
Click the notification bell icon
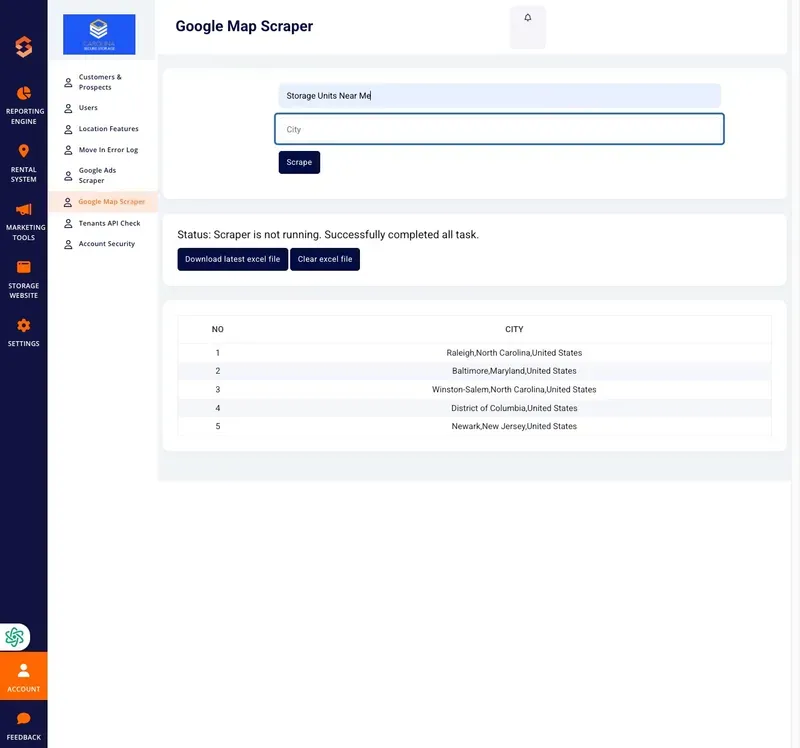pos(528,18)
